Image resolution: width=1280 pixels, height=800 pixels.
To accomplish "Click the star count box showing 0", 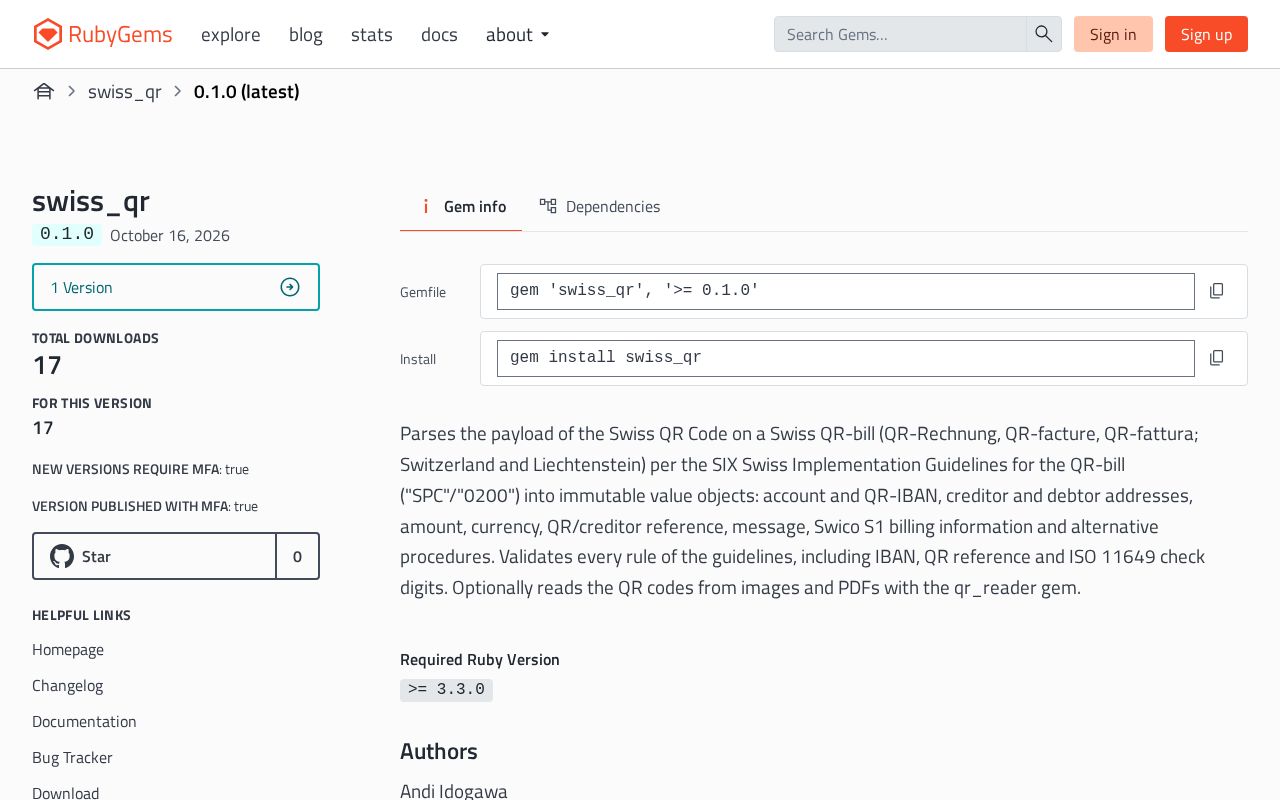I will pos(297,556).
